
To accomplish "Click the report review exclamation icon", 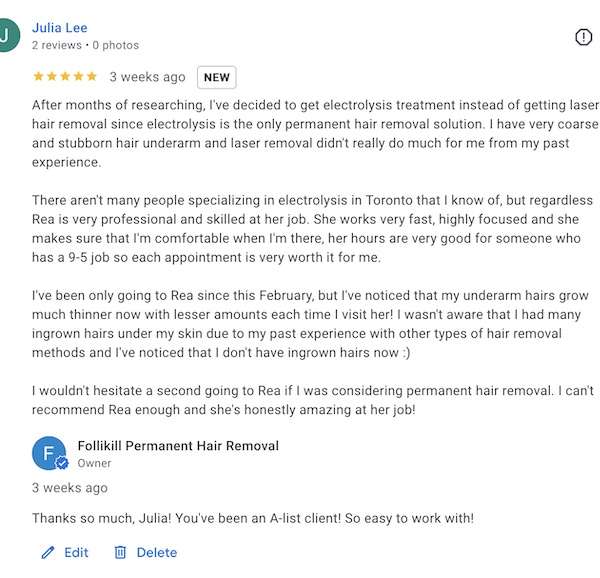I will pyautogui.click(x=583, y=37).
